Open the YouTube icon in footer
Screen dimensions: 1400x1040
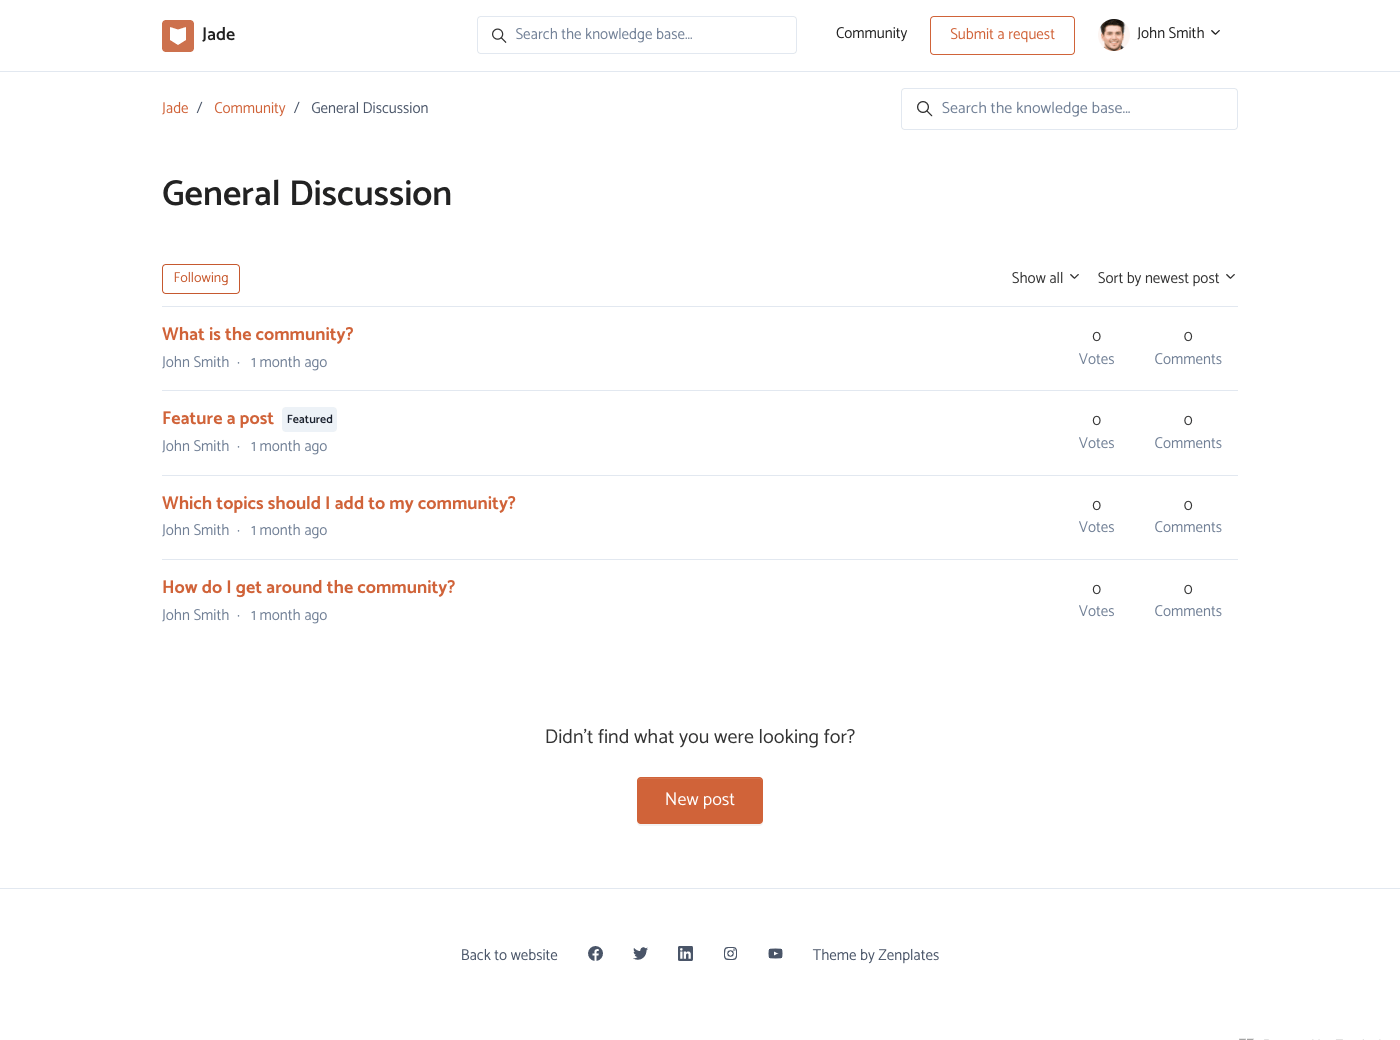[x=775, y=954]
